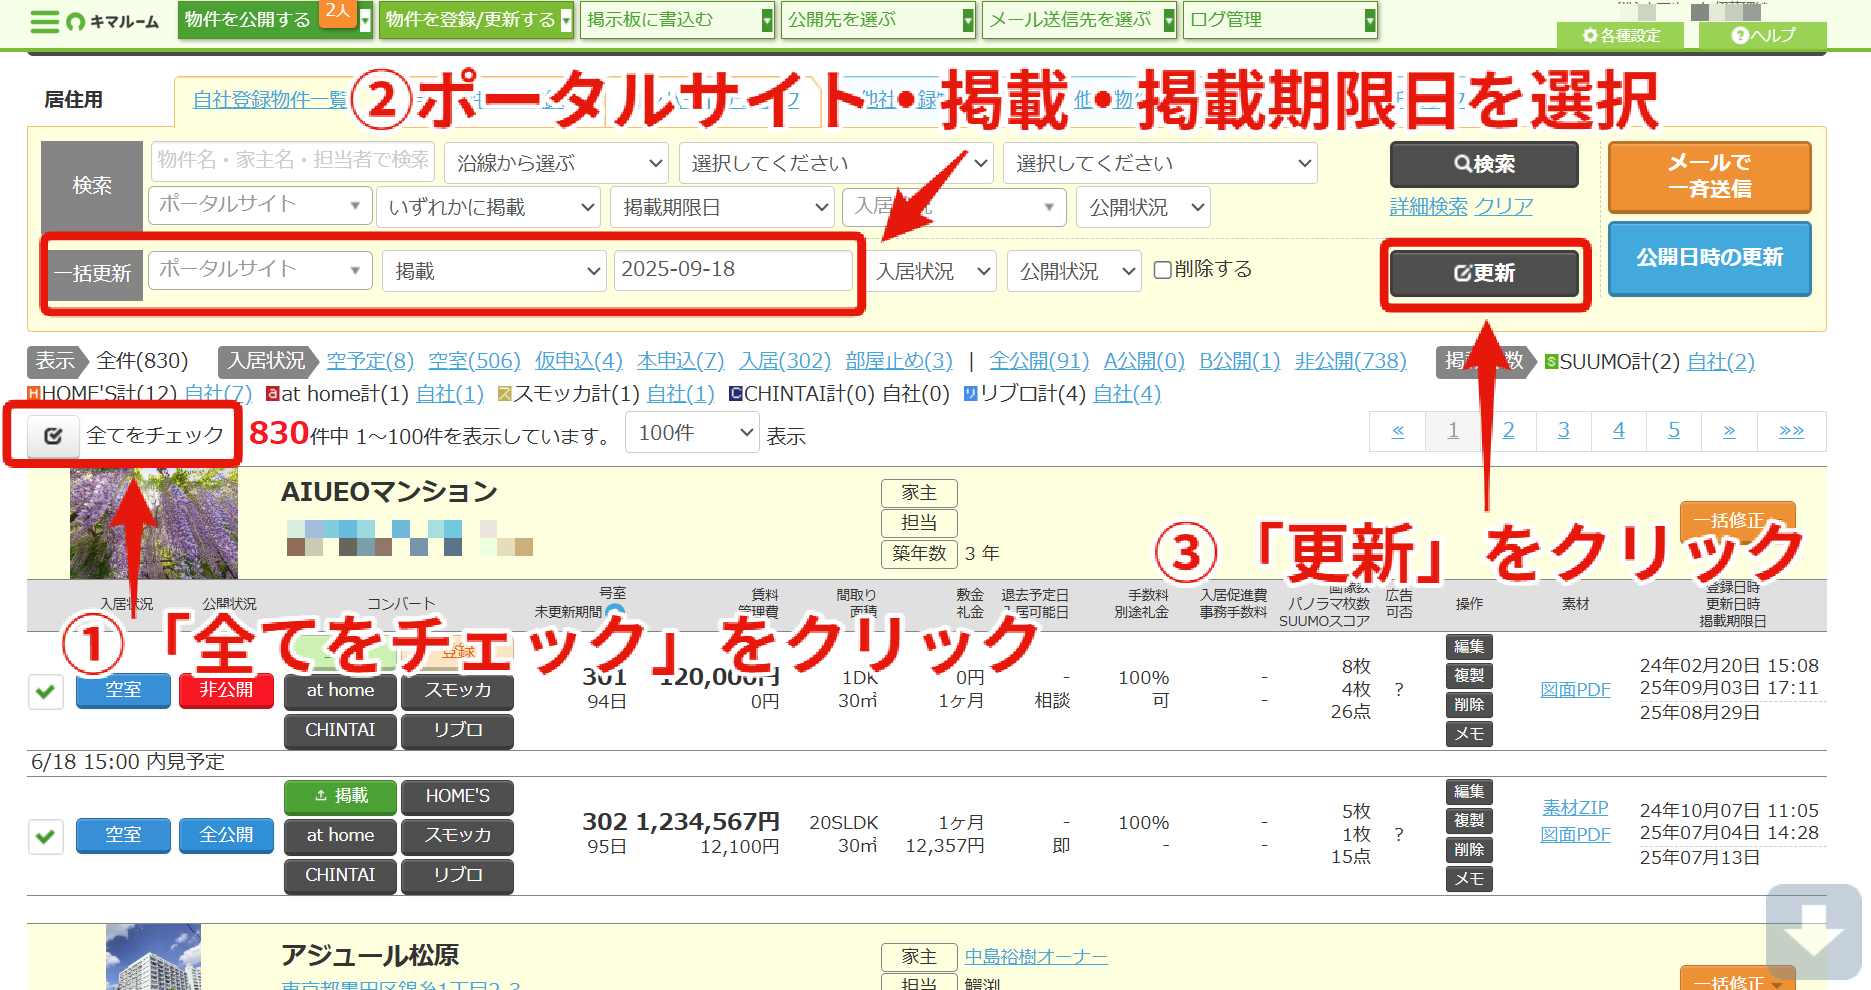Viewport: 1871px width, 990px height.
Task: Click the Kimaroom logo
Action: [x=112, y=22]
